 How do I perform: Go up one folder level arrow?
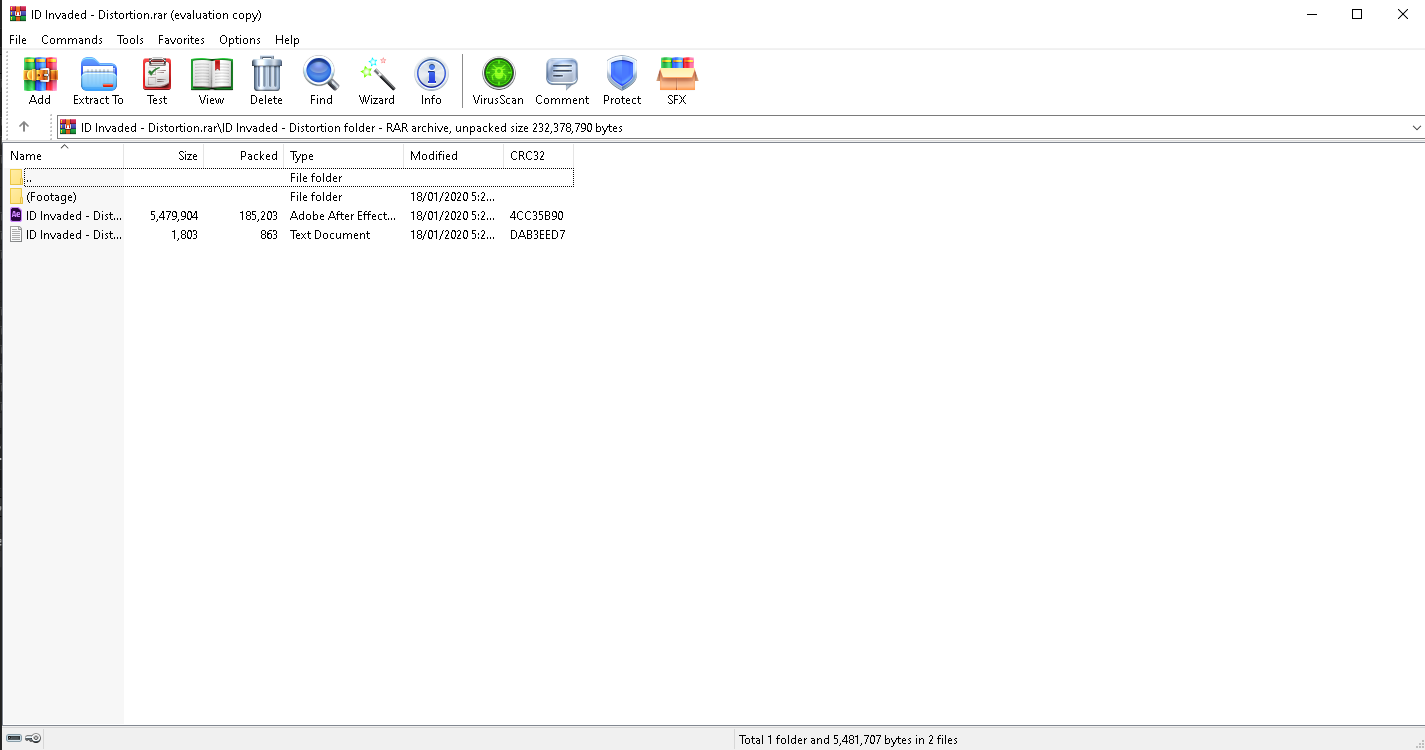pos(24,127)
